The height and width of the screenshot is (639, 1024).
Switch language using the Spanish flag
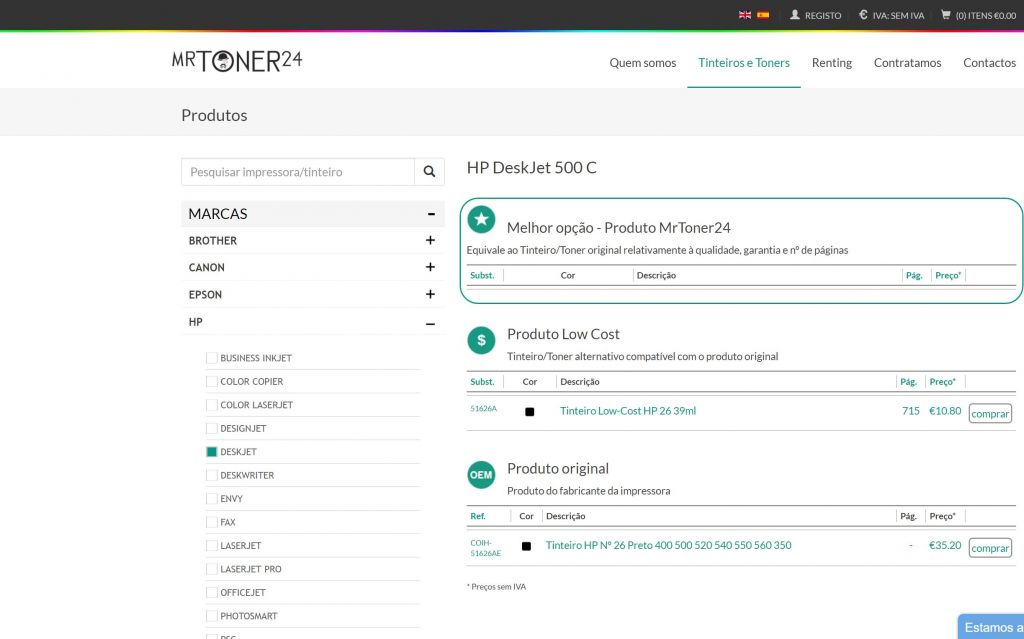[x=763, y=15]
